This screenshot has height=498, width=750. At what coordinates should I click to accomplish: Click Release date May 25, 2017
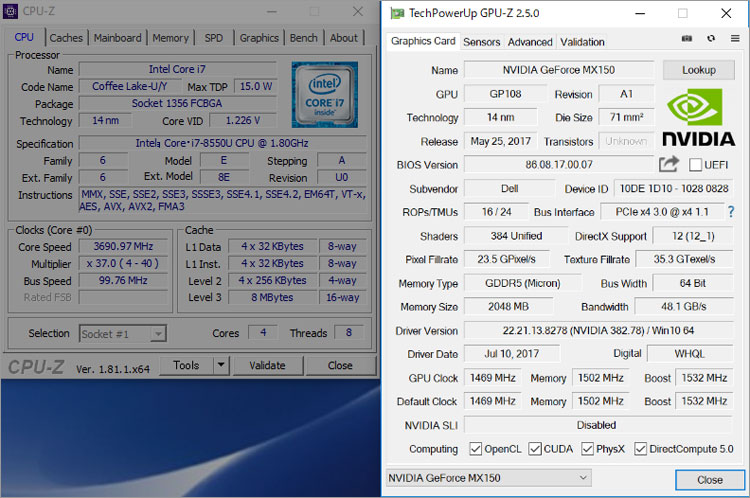coord(500,141)
